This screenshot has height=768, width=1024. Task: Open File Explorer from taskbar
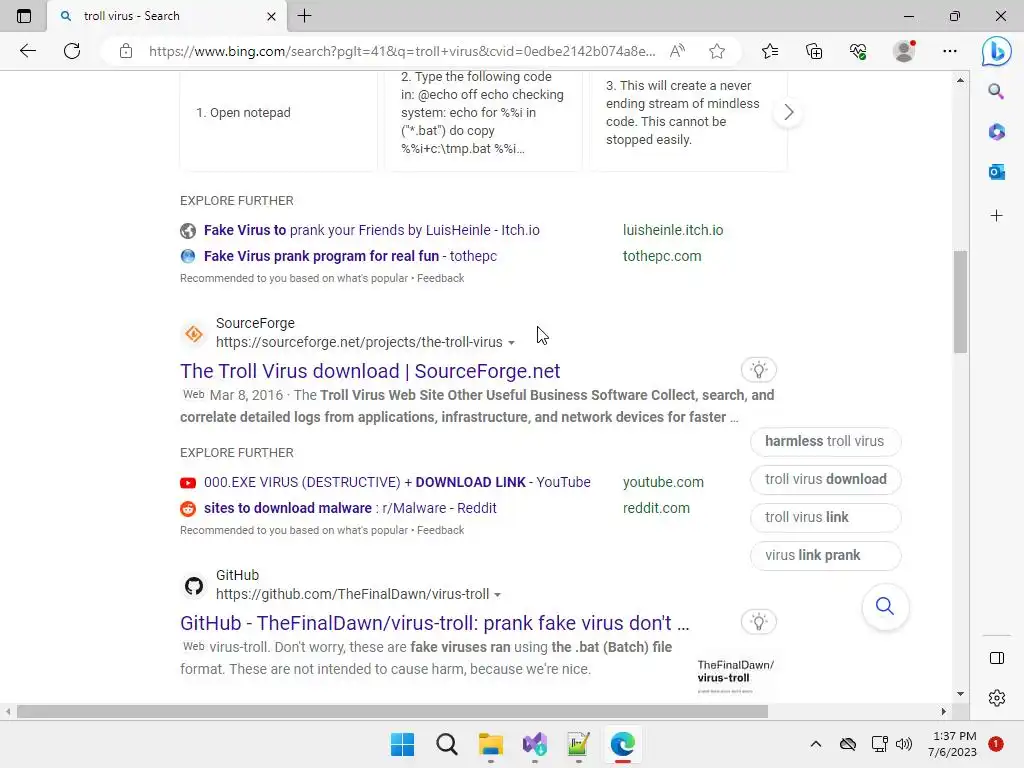490,744
